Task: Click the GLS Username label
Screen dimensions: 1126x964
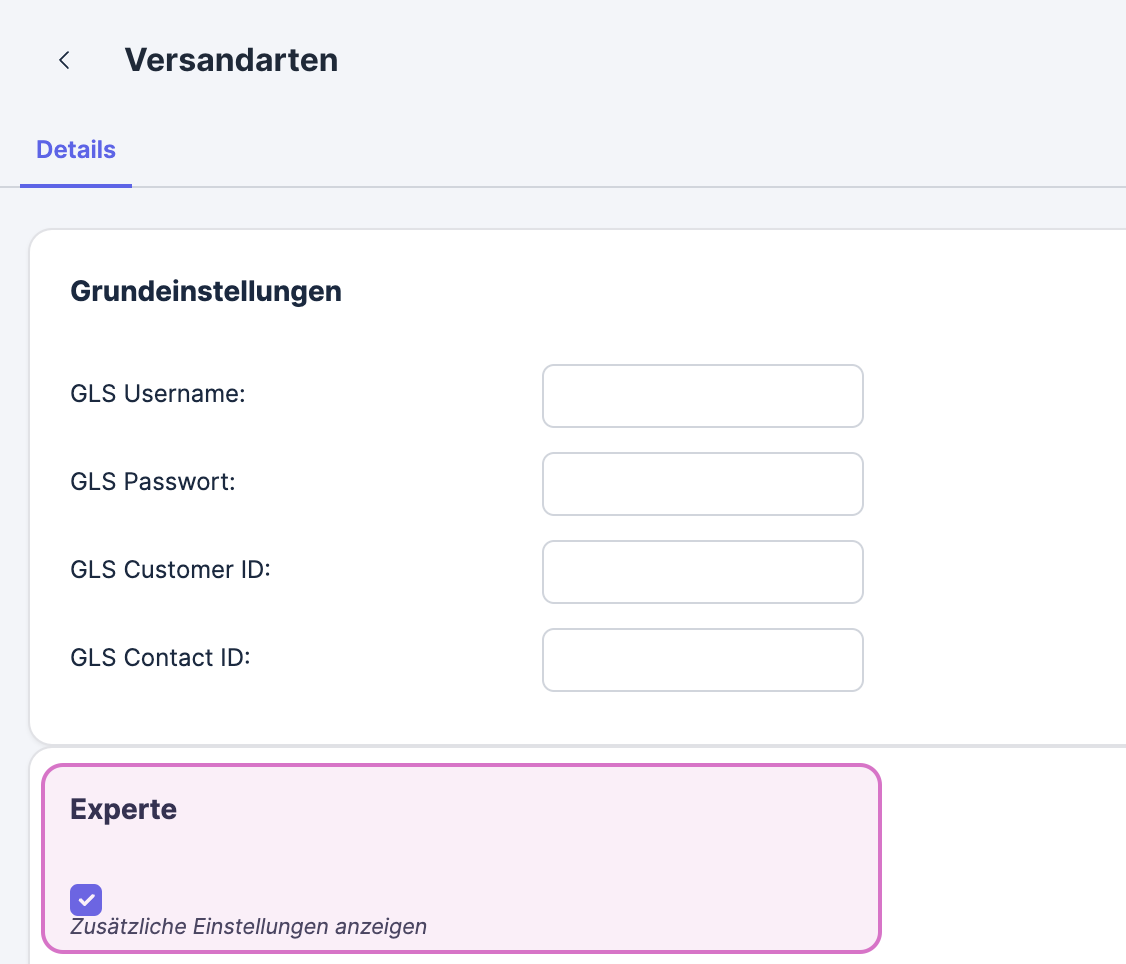Action: click(158, 394)
